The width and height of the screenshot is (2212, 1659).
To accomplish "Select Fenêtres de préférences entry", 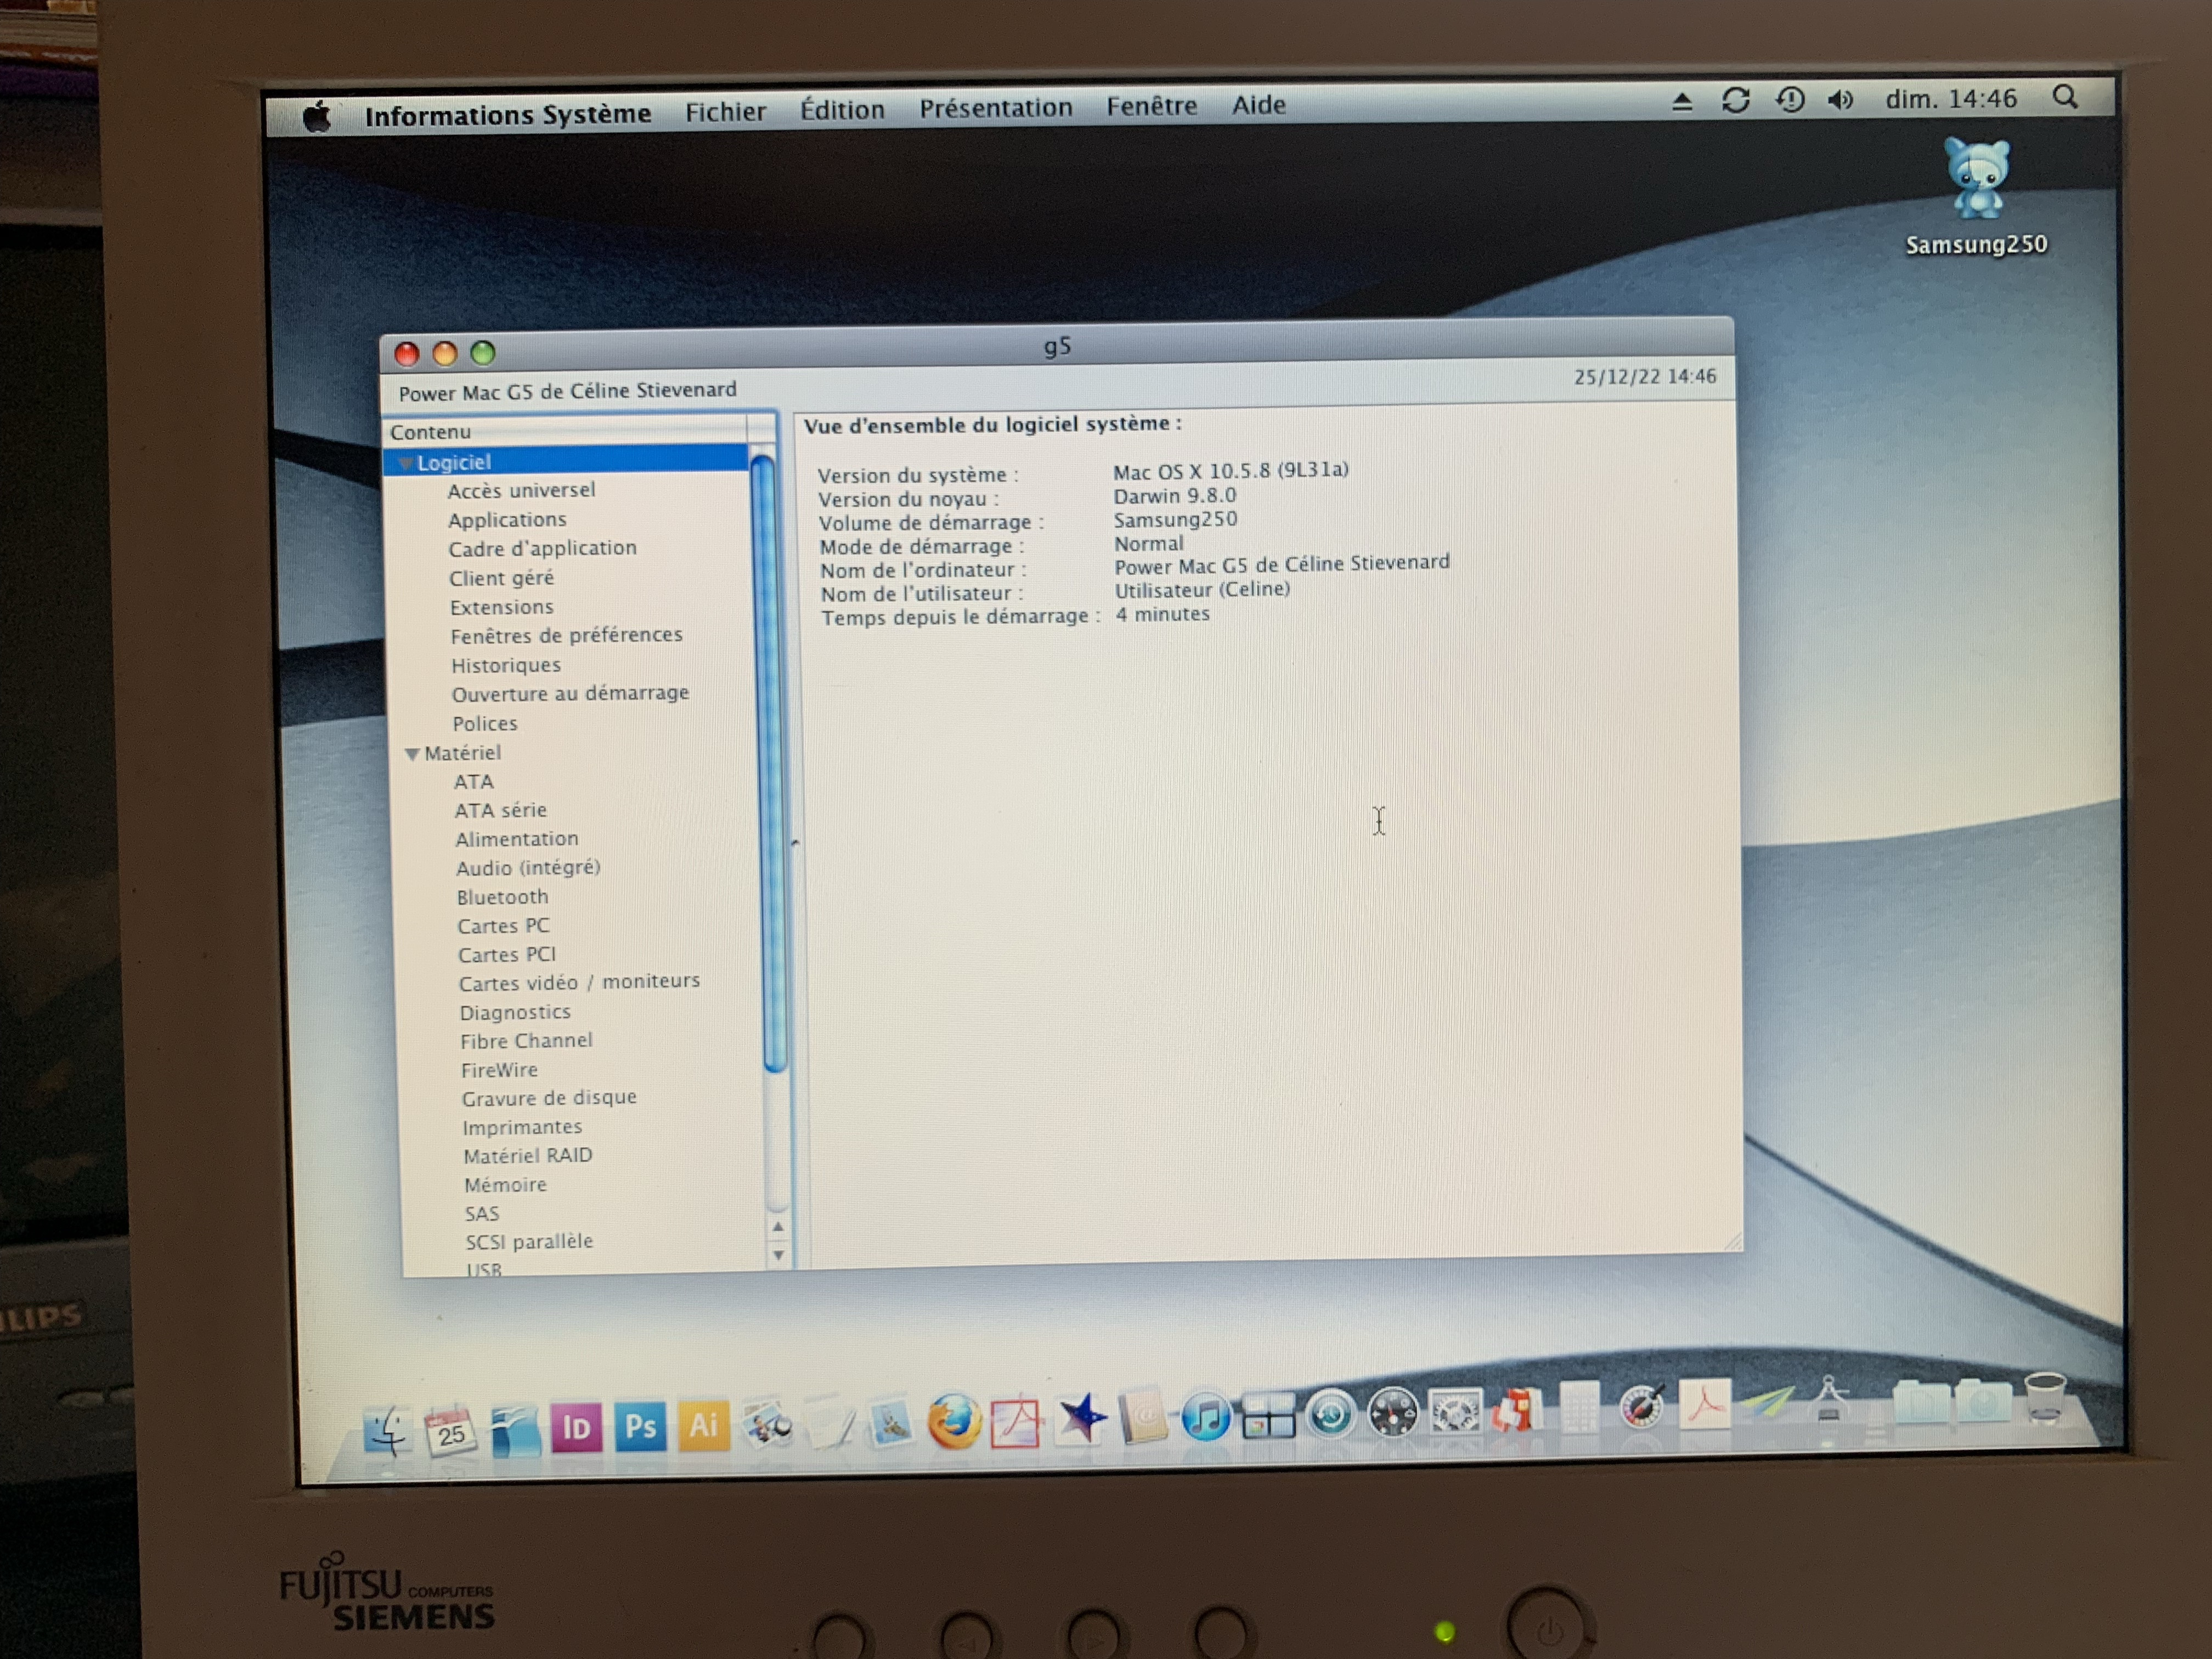I will [x=566, y=636].
